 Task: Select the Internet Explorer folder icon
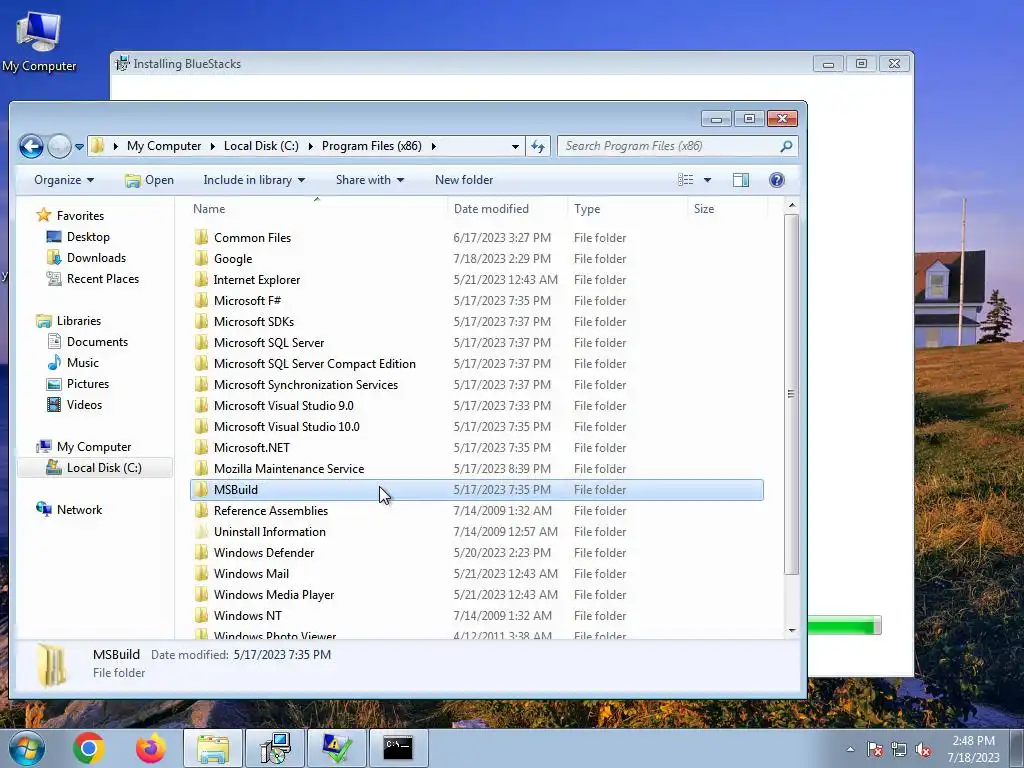coord(202,279)
